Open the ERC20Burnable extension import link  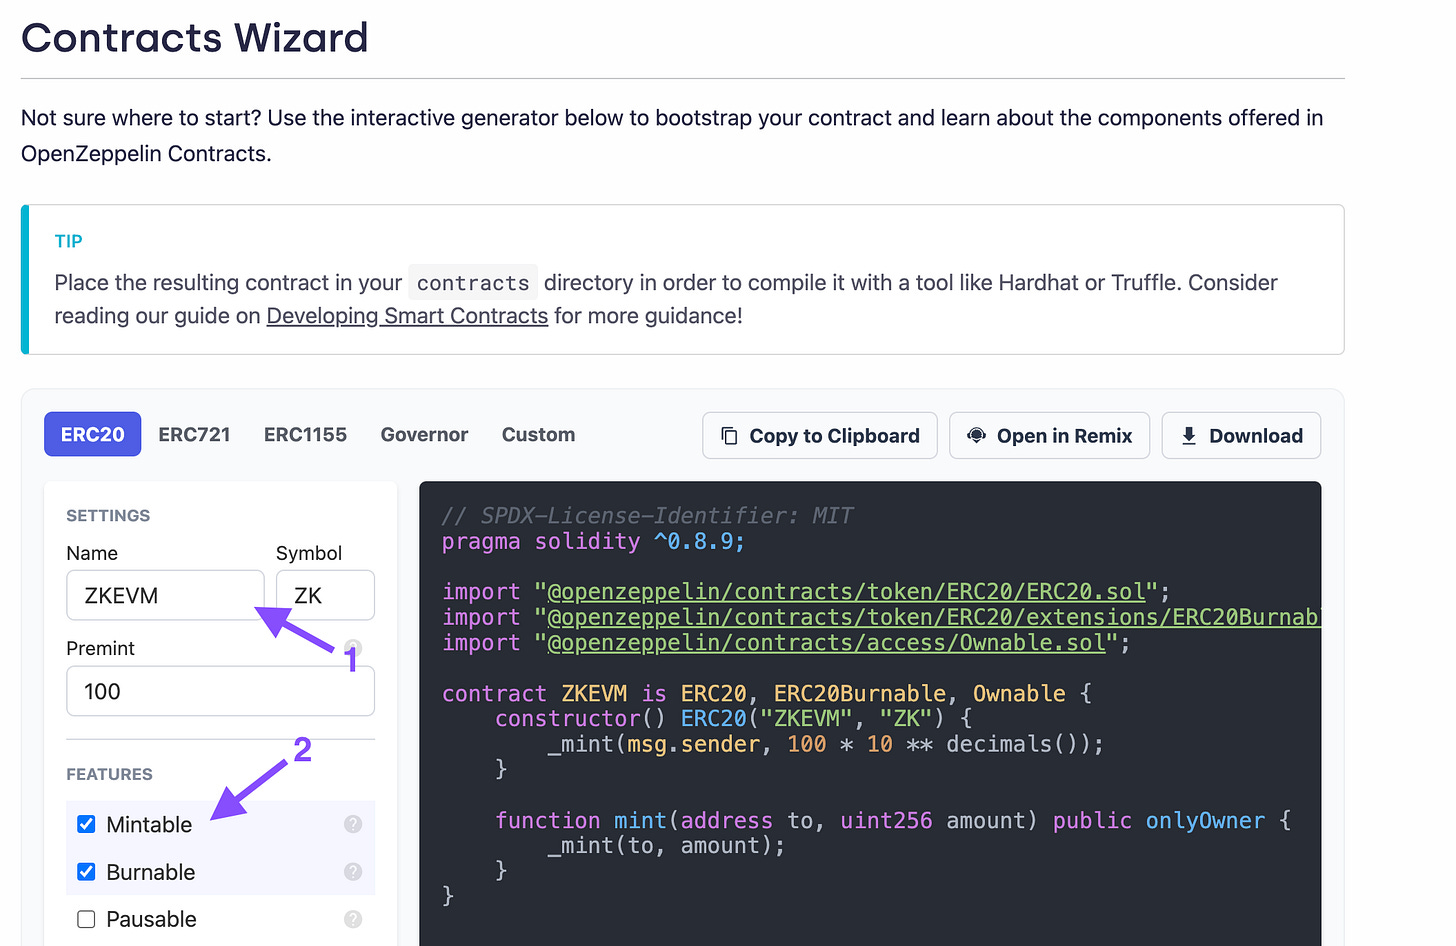point(934,618)
